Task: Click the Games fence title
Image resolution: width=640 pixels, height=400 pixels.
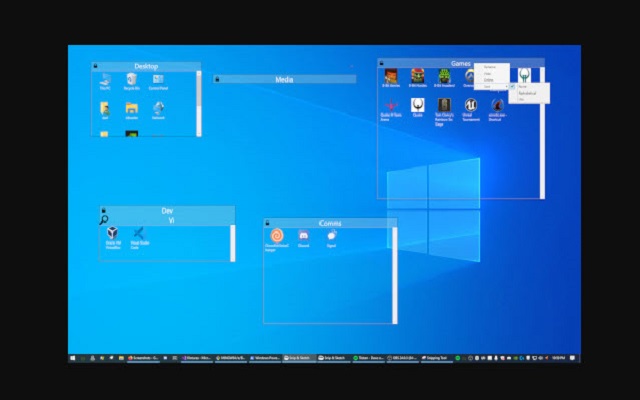Action: coord(460,63)
